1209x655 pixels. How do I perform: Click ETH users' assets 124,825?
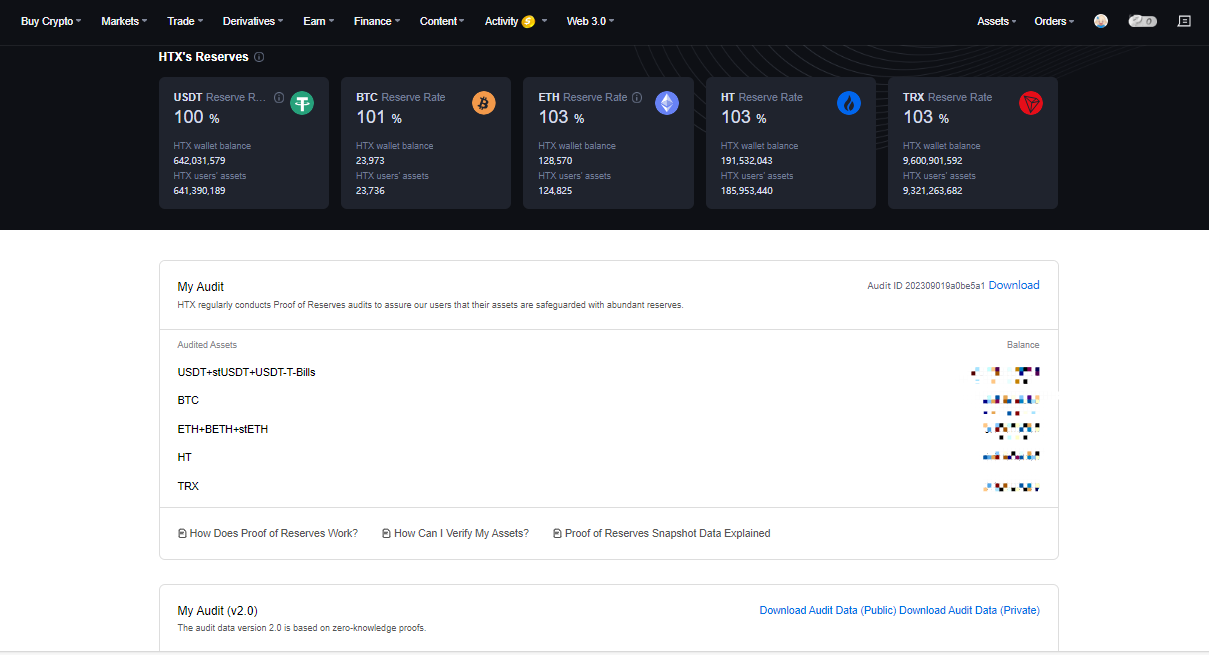[555, 190]
